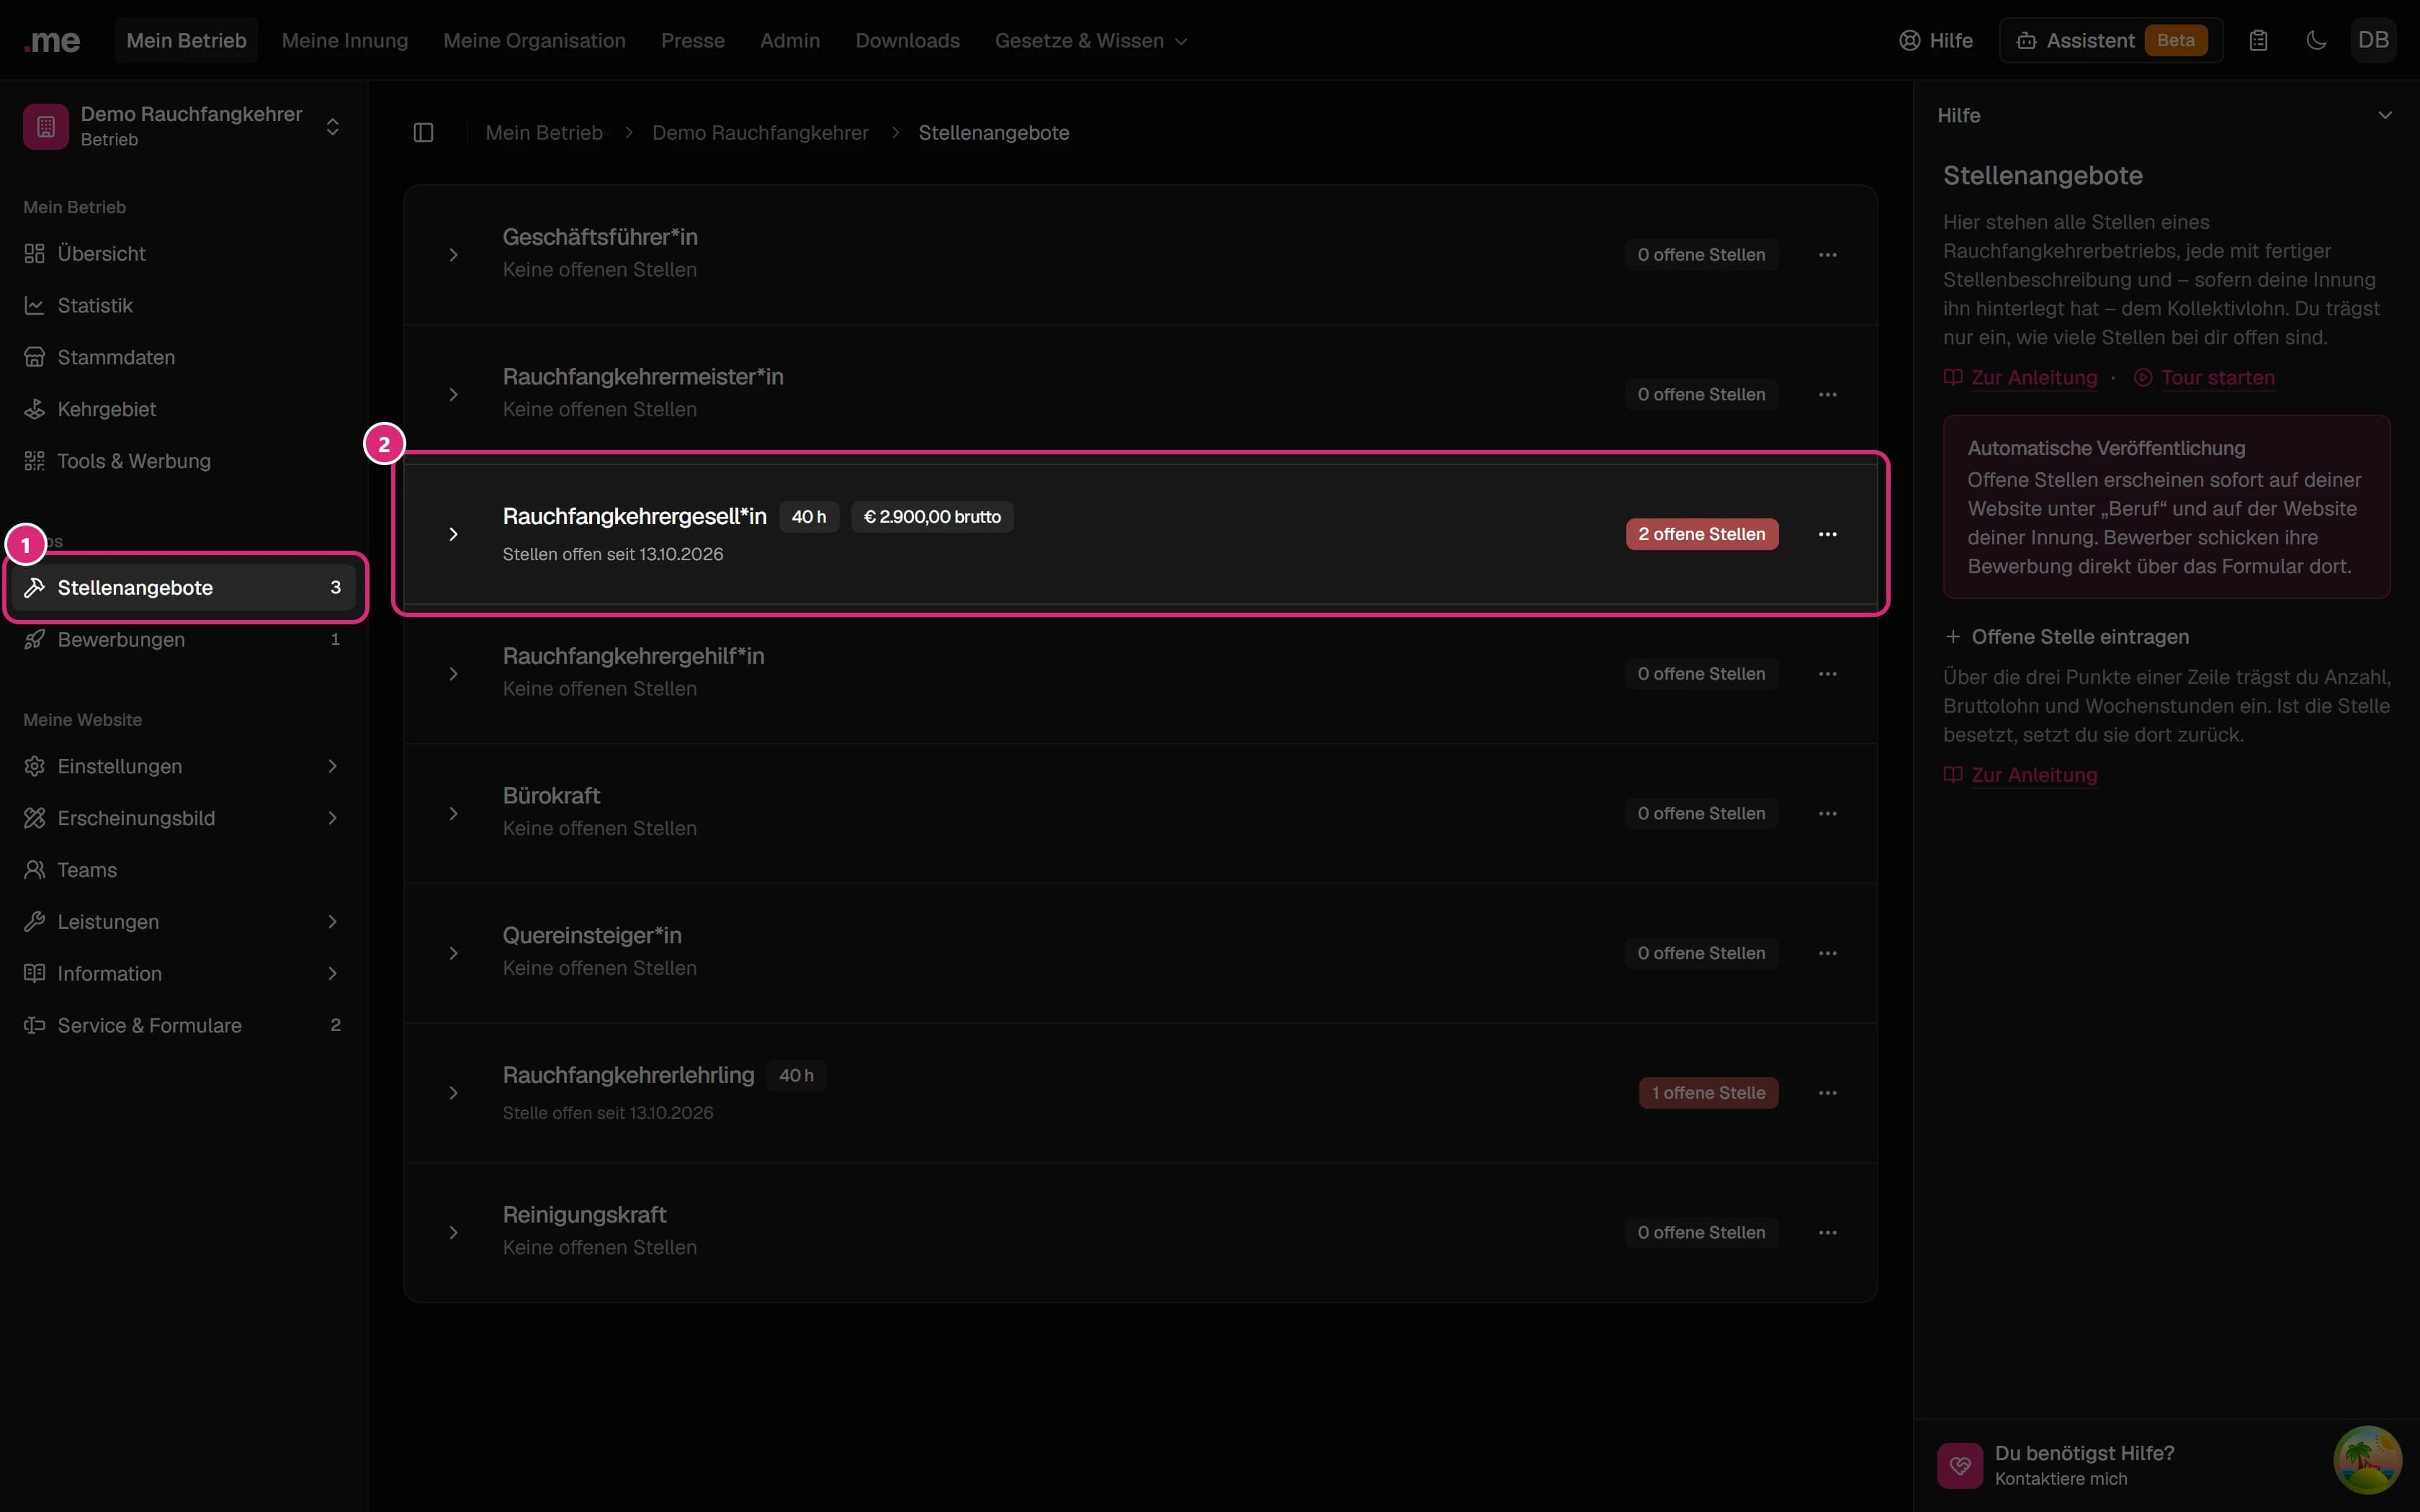Open the Admin tab

point(790,41)
